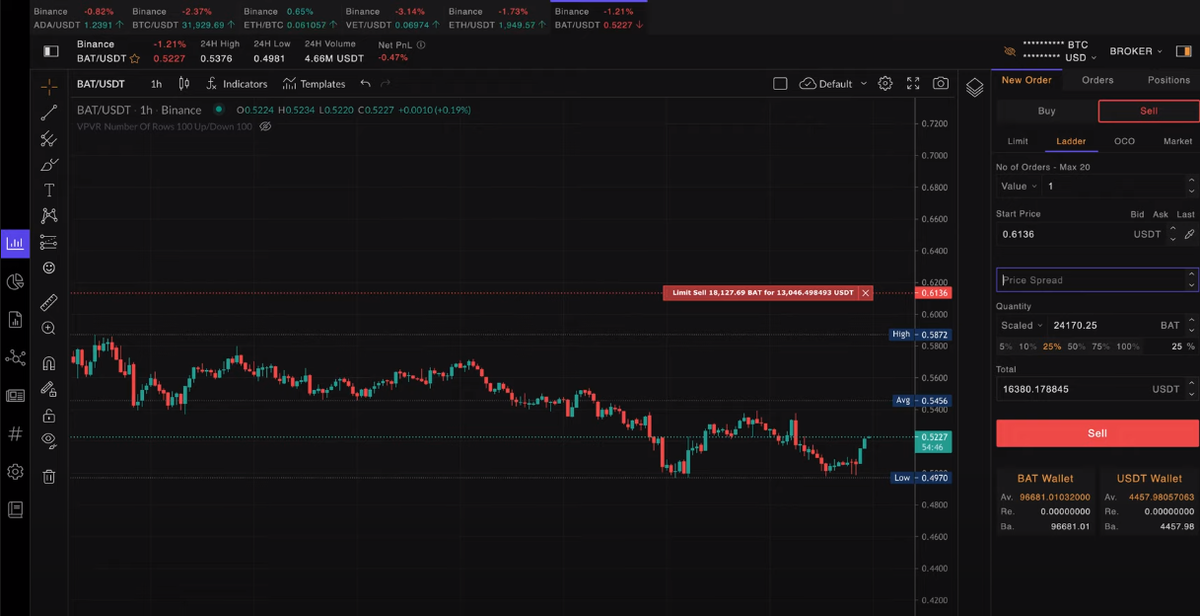
Task: Switch to the Market order tab
Action: tap(1176, 141)
